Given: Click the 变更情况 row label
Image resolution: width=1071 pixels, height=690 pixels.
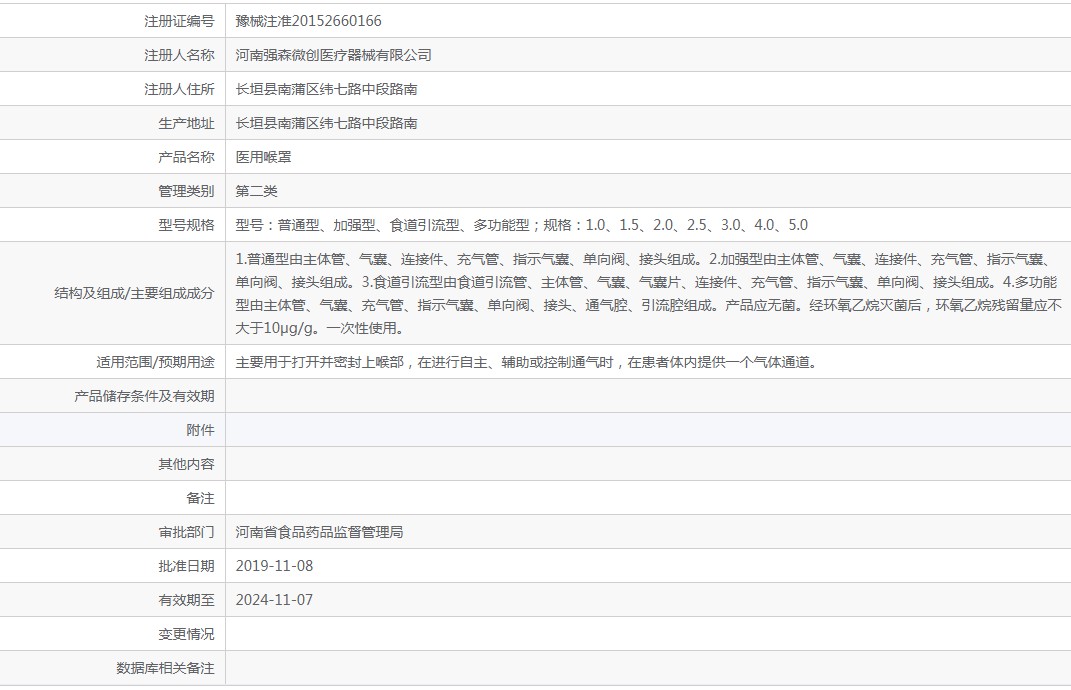Looking at the screenshot, I should [x=186, y=635].
